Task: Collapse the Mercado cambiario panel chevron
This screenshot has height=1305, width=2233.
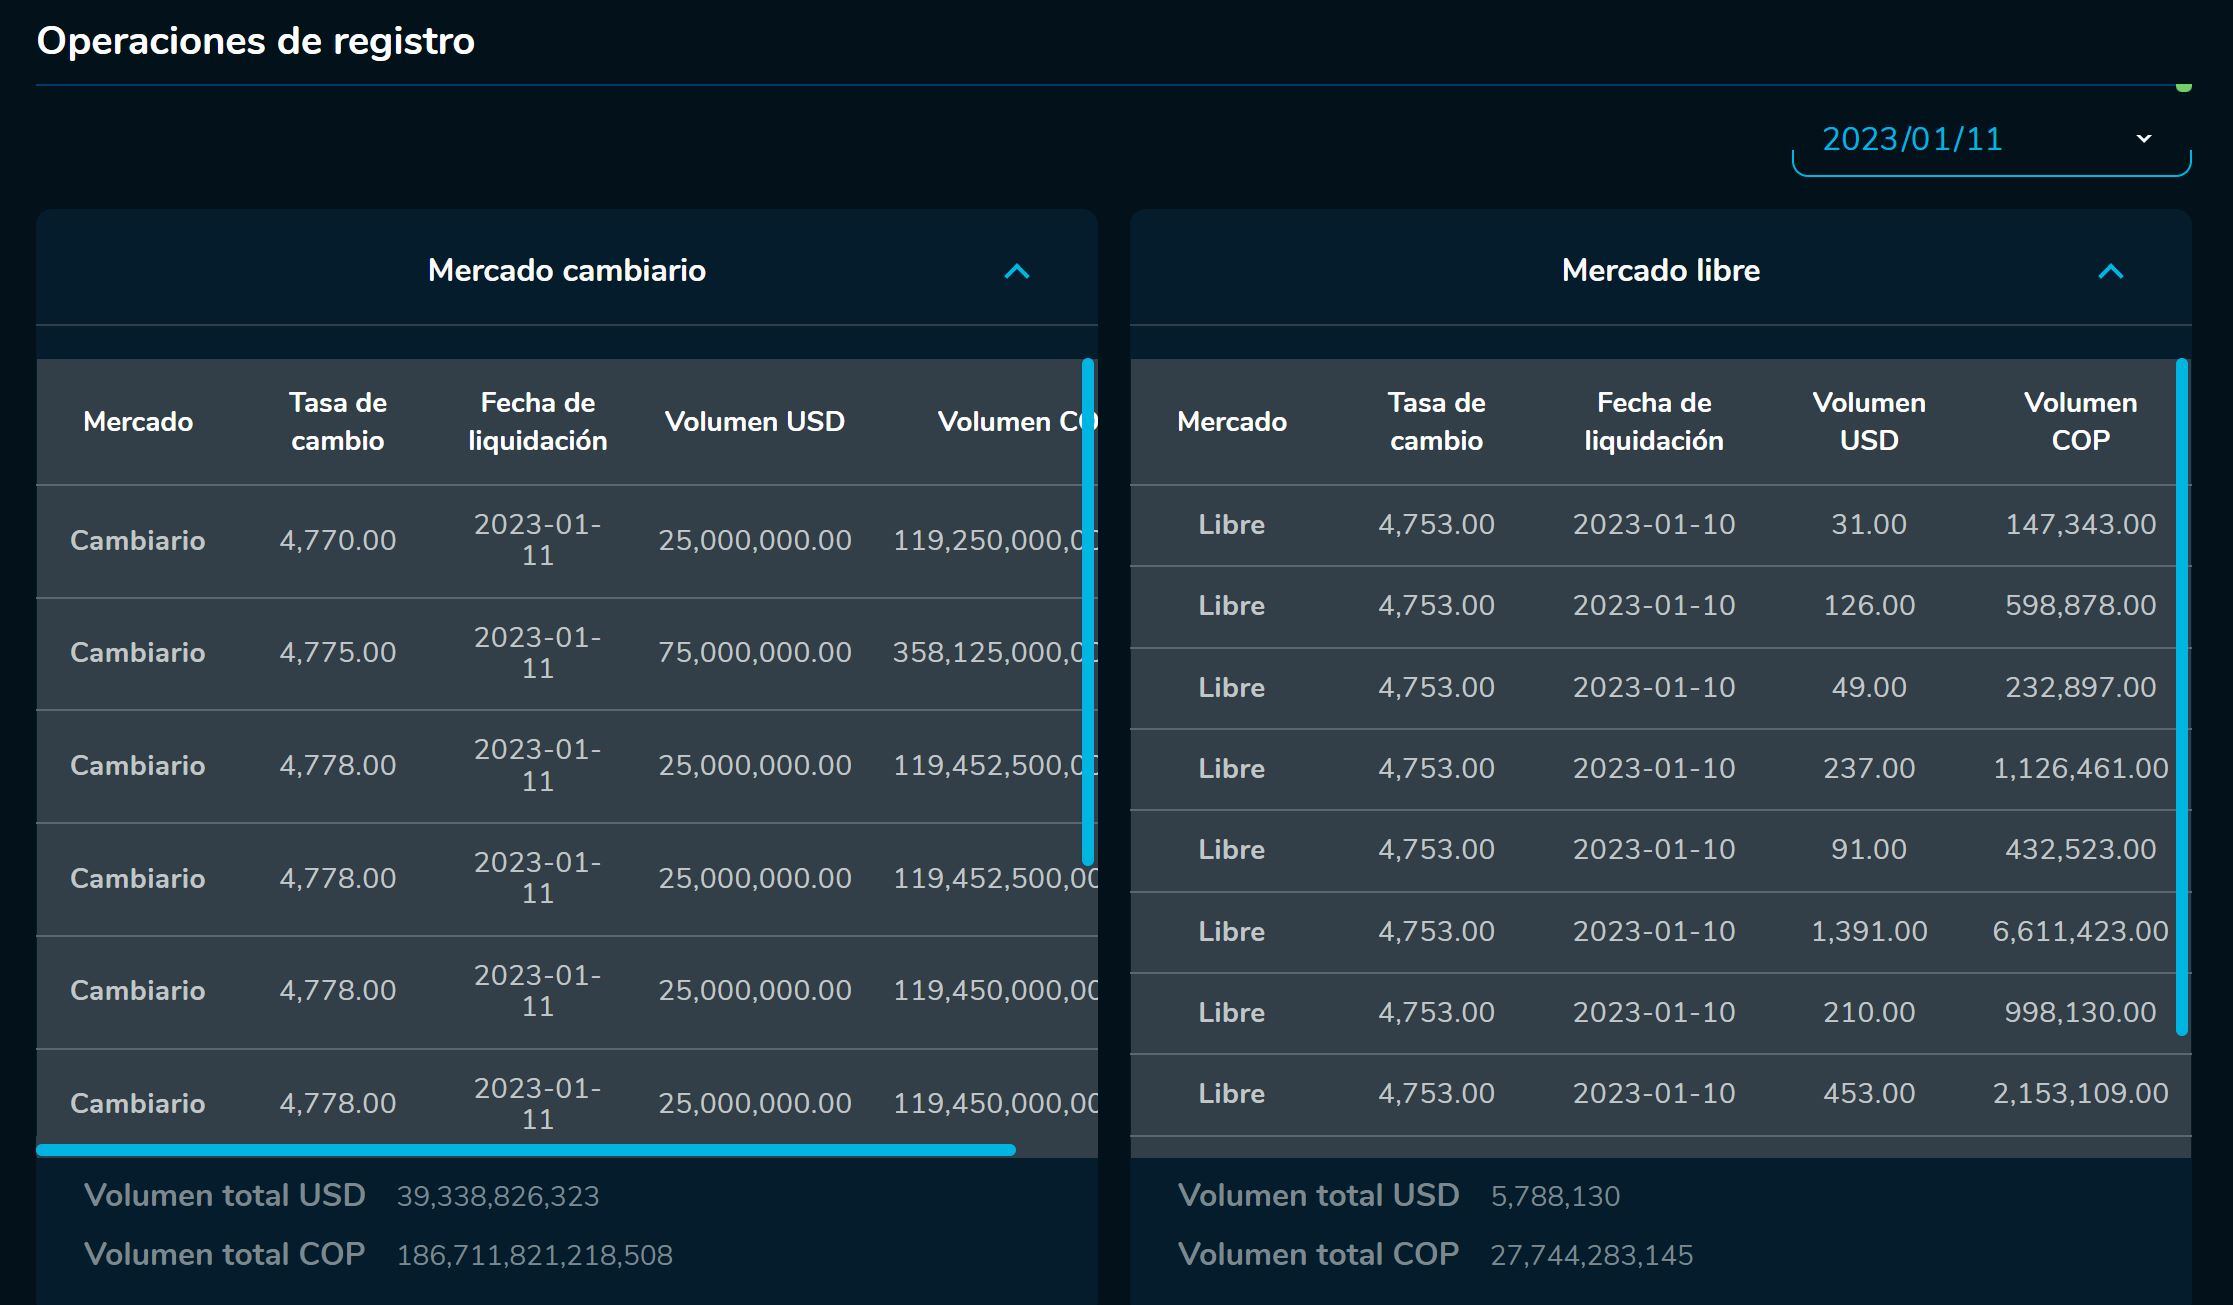Action: 1016,271
